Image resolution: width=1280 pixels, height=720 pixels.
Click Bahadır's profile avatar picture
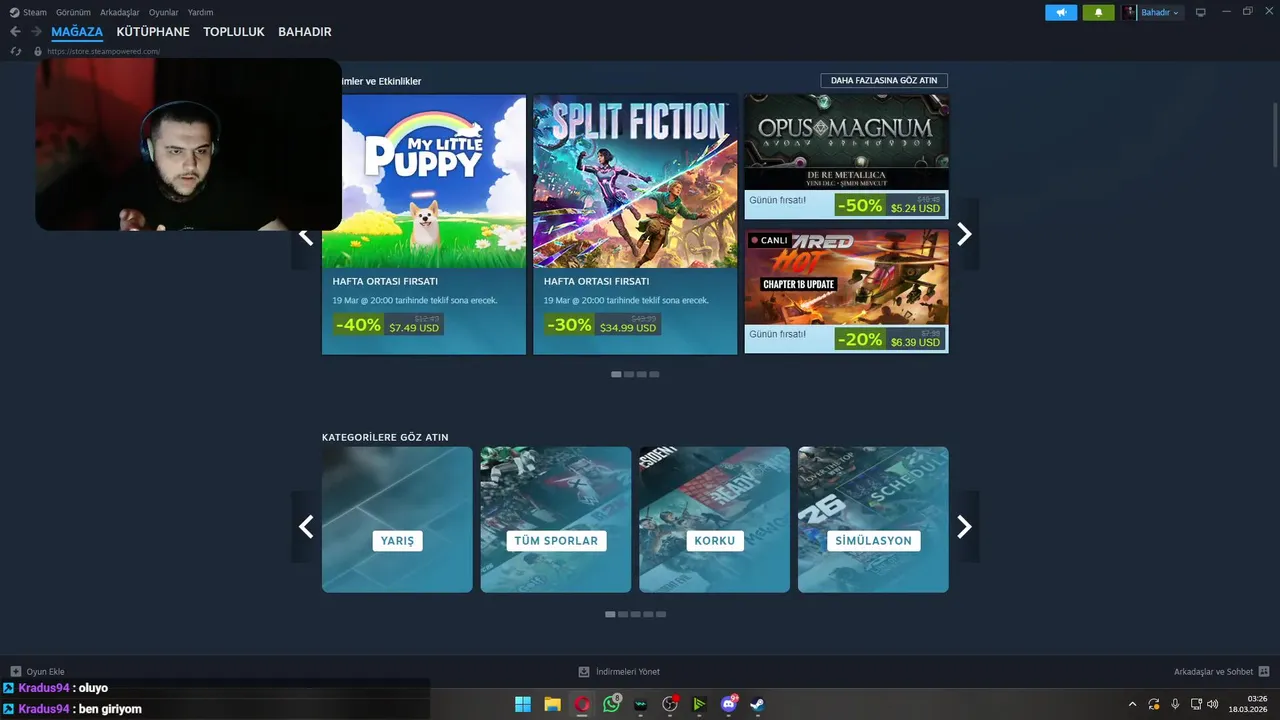1130,13
